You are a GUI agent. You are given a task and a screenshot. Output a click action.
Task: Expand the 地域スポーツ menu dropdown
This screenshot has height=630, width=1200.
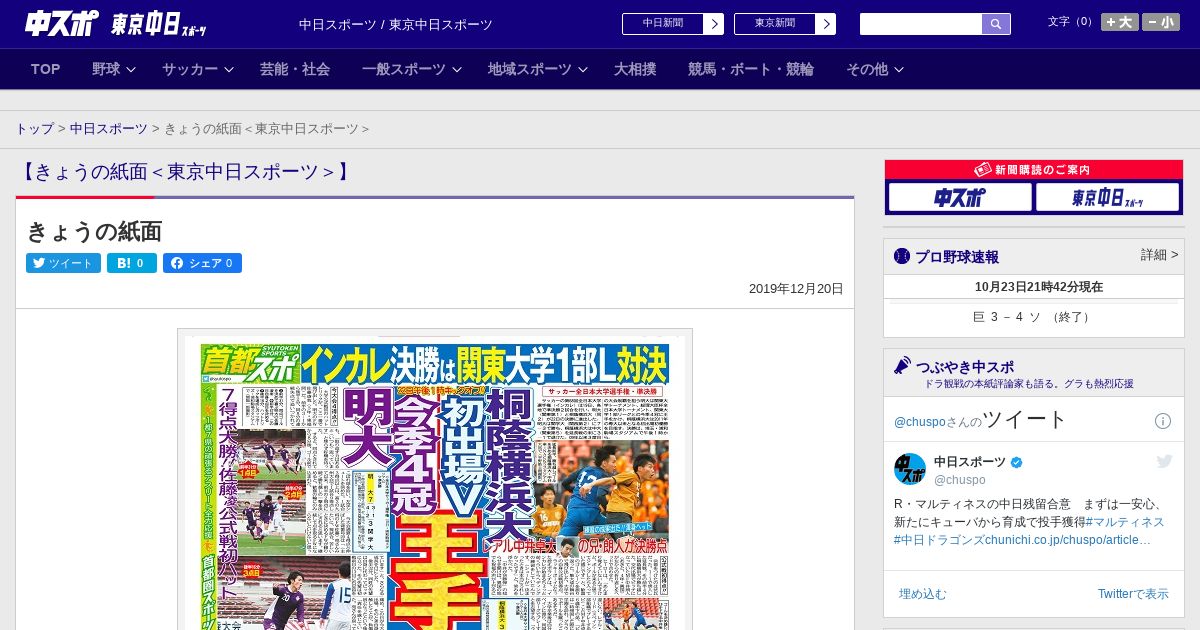(536, 69)
